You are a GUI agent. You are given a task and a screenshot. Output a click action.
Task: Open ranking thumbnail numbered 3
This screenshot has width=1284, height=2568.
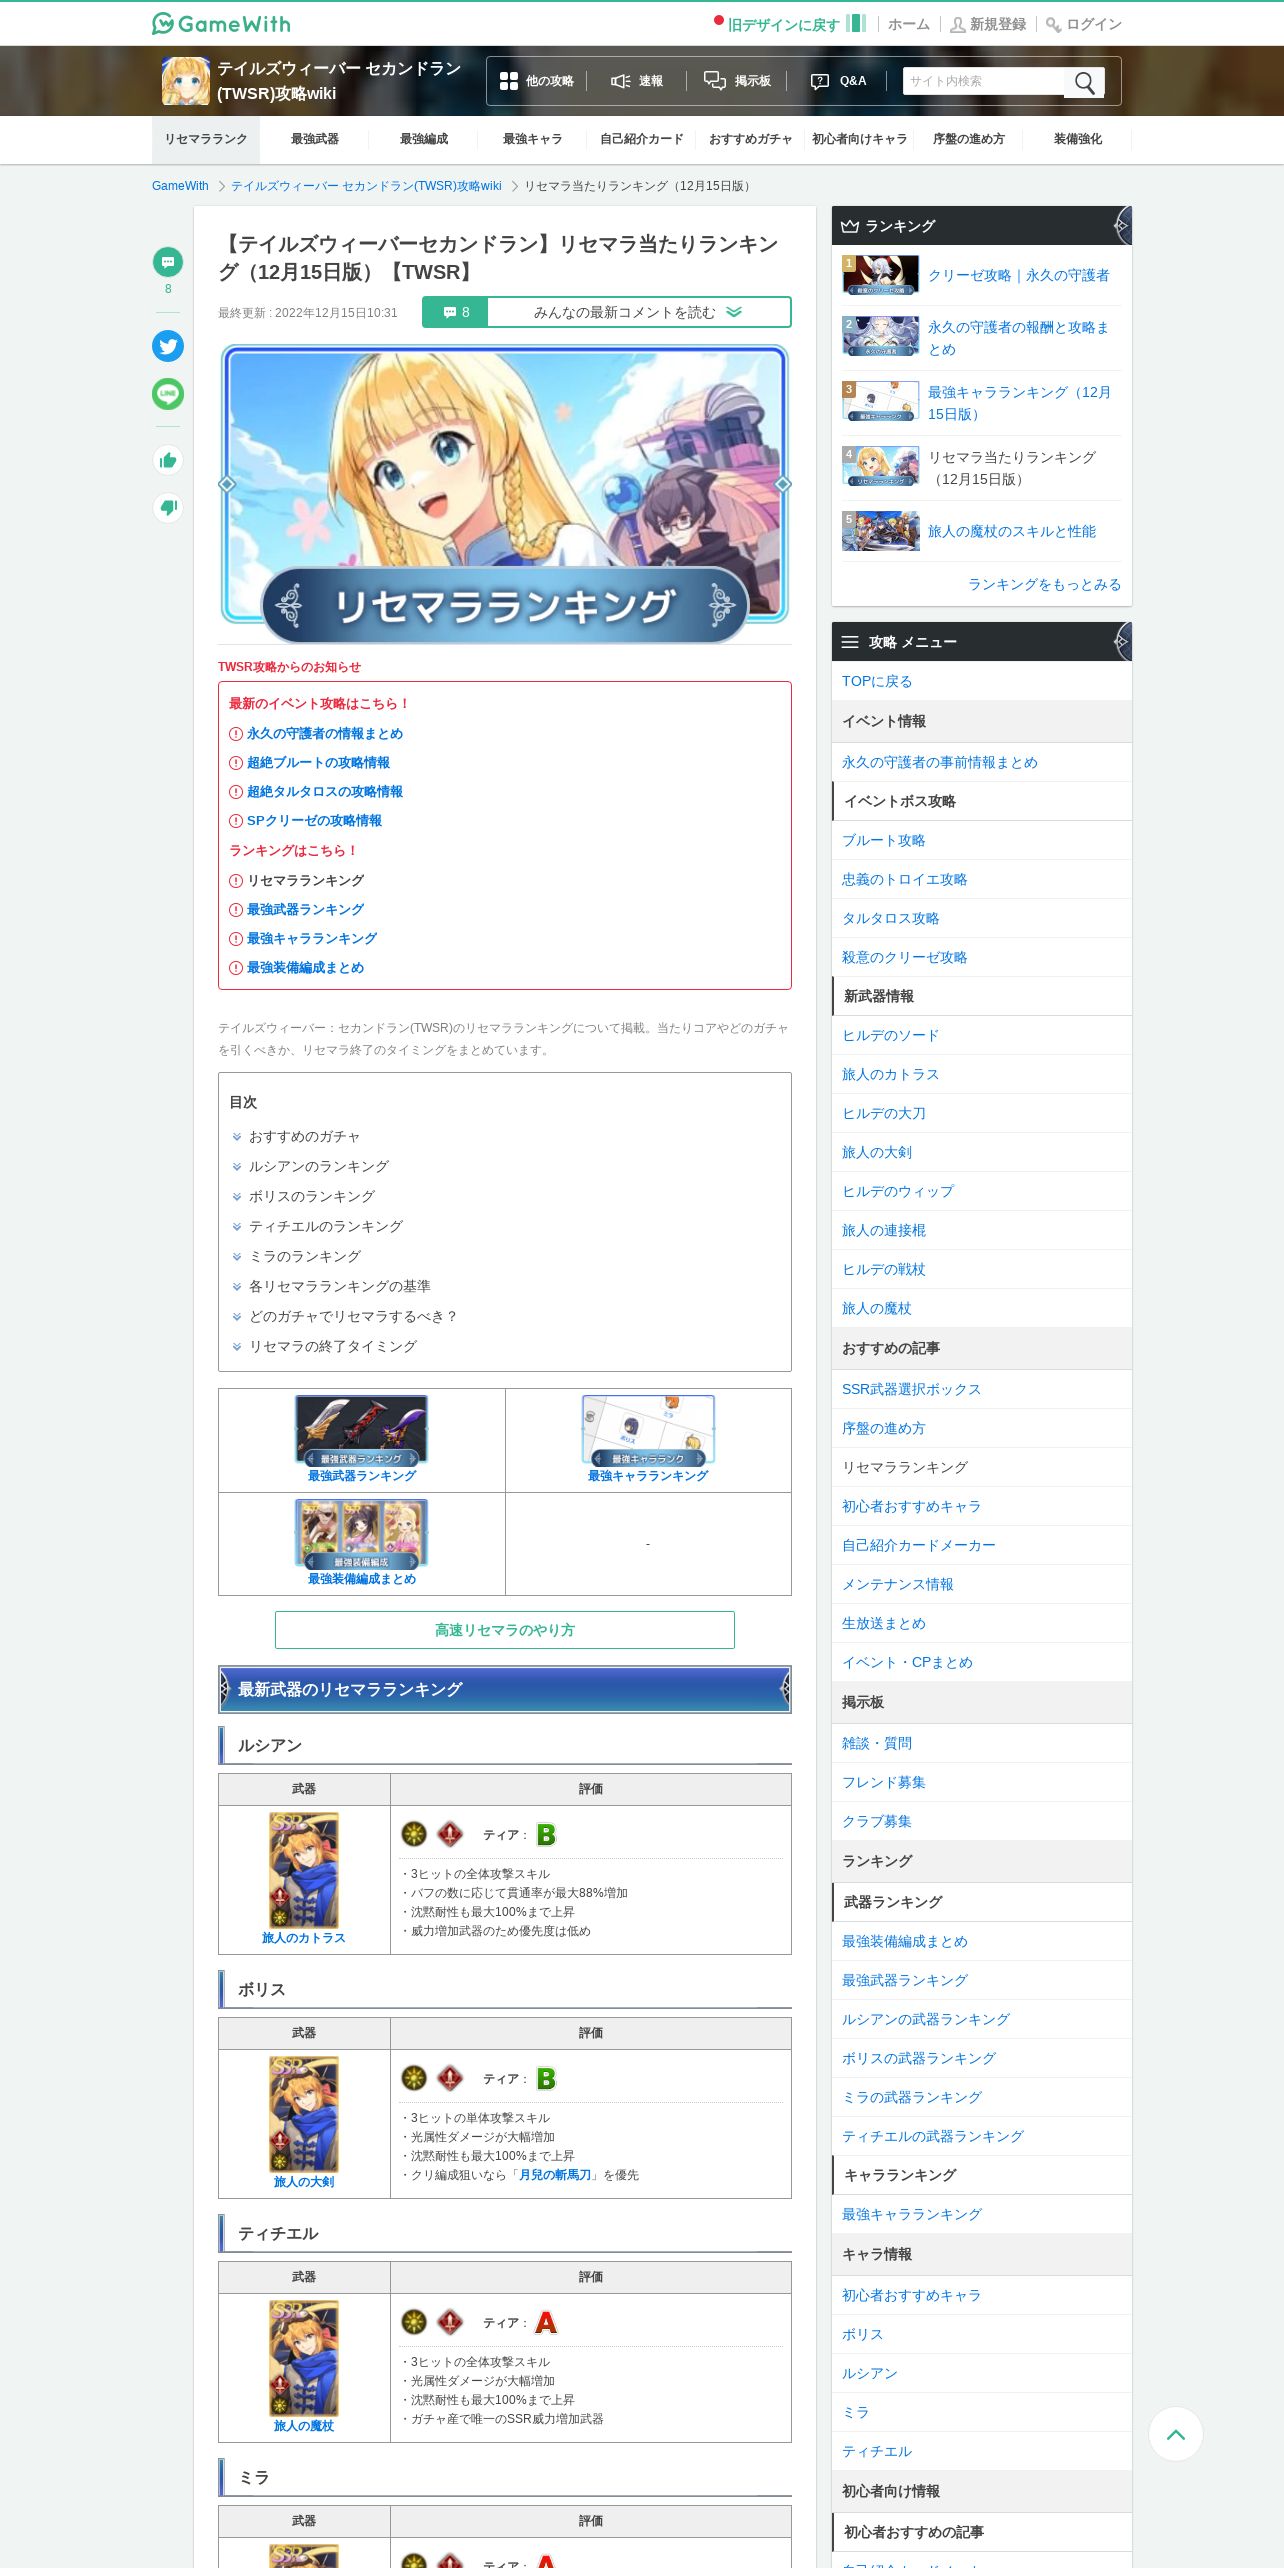[880, 401]
